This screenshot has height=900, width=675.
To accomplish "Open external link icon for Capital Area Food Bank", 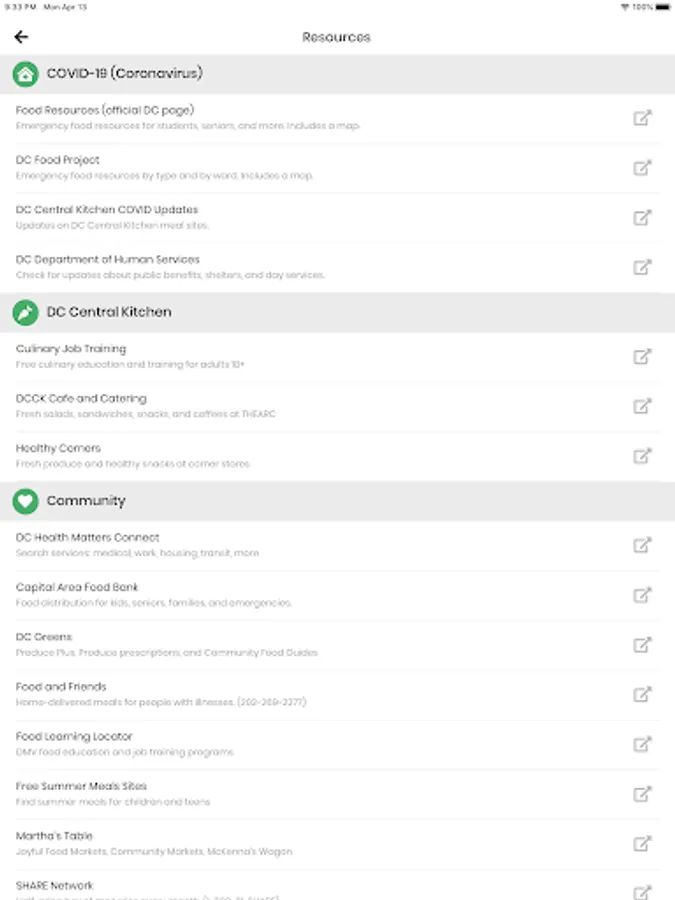I will pyautogui.click(x=642, y=595).
